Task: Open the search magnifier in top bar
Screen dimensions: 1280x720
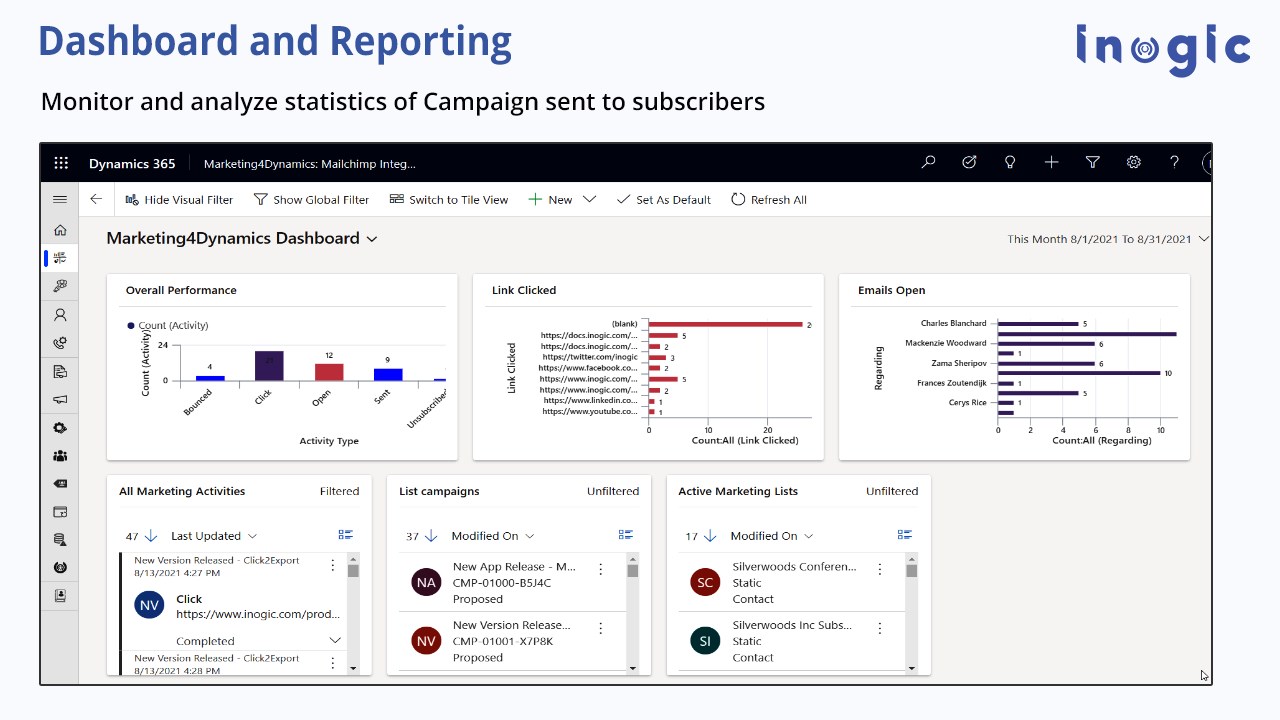Action: pyautogui.click(x=928, y=163)
